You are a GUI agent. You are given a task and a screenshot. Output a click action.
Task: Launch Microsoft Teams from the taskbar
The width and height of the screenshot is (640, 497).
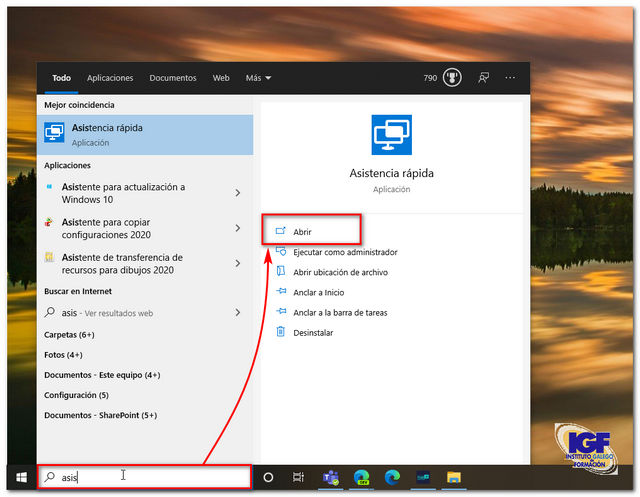(x=328, y=477)
